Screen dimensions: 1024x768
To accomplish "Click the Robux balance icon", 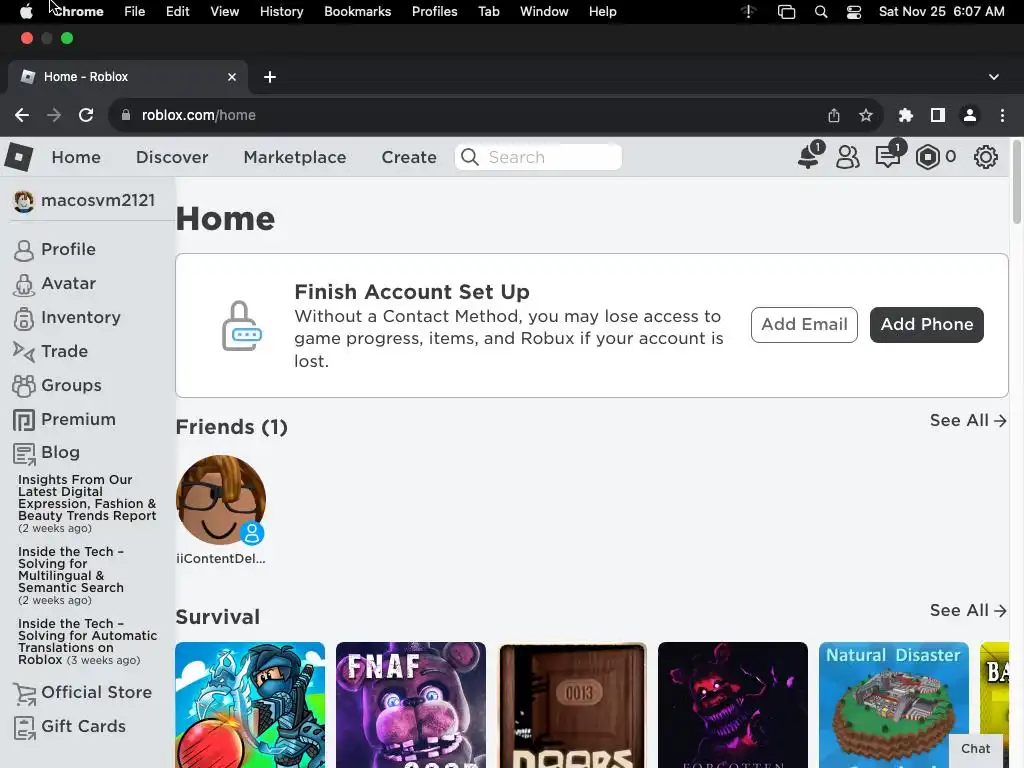I will (x=927, y=157).
